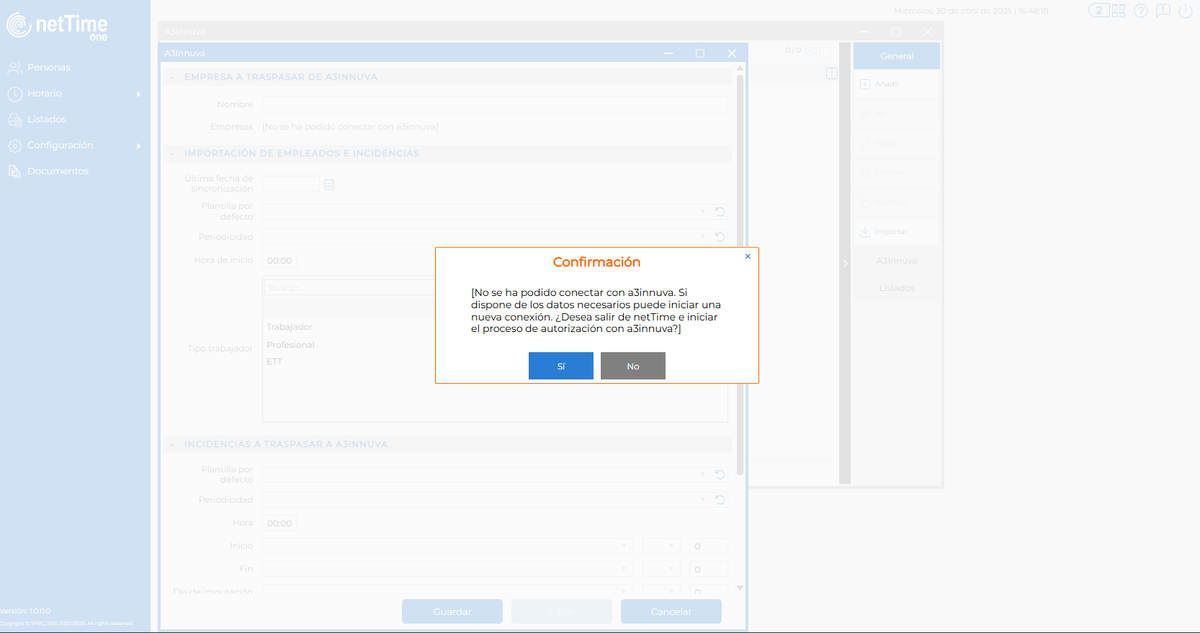Toggle the column layout icon in the back window
1200x633 pixels.
coord(831,73)
